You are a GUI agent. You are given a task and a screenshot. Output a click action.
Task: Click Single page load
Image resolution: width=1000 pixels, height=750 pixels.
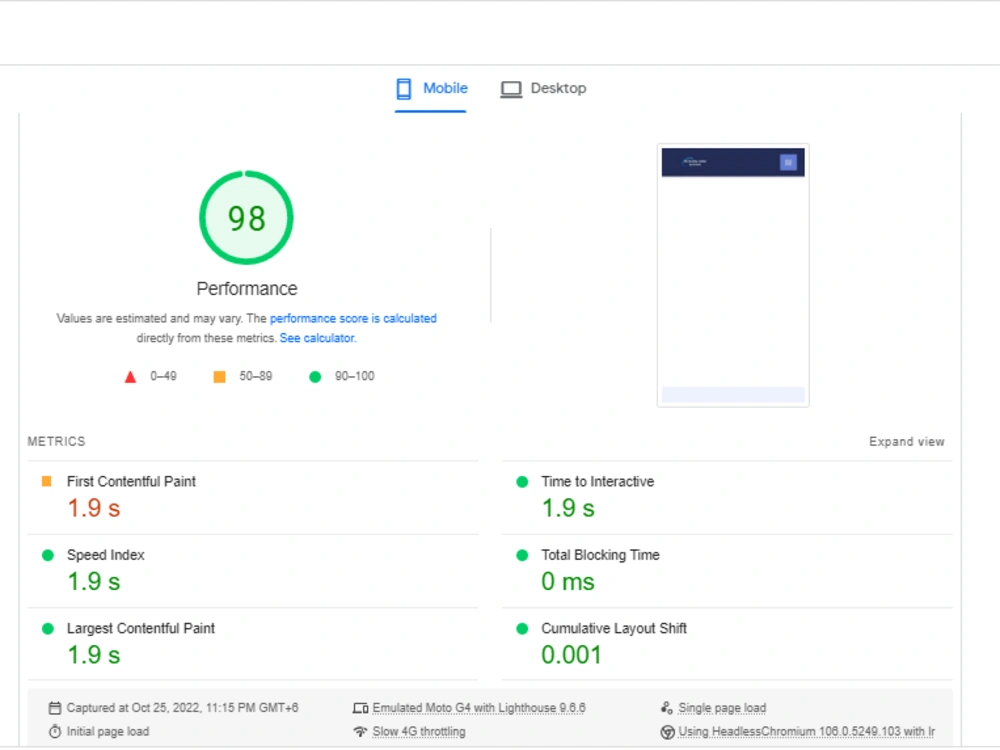coord(722,708)
